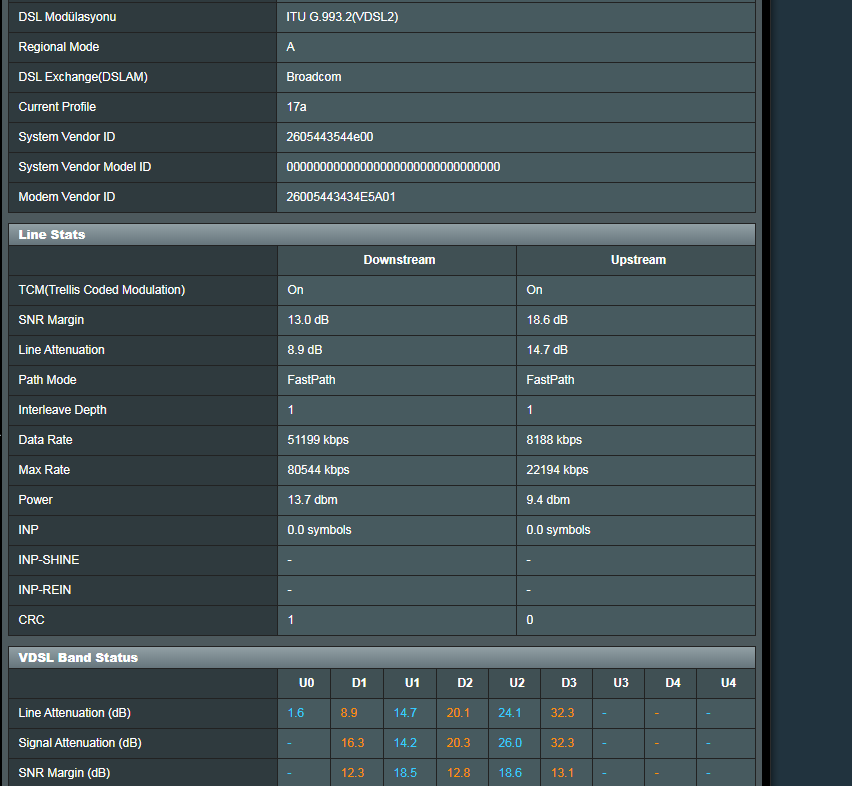852x786 pixels.
Task: Click the Regional Mode label
Action: tap(59, 47)
